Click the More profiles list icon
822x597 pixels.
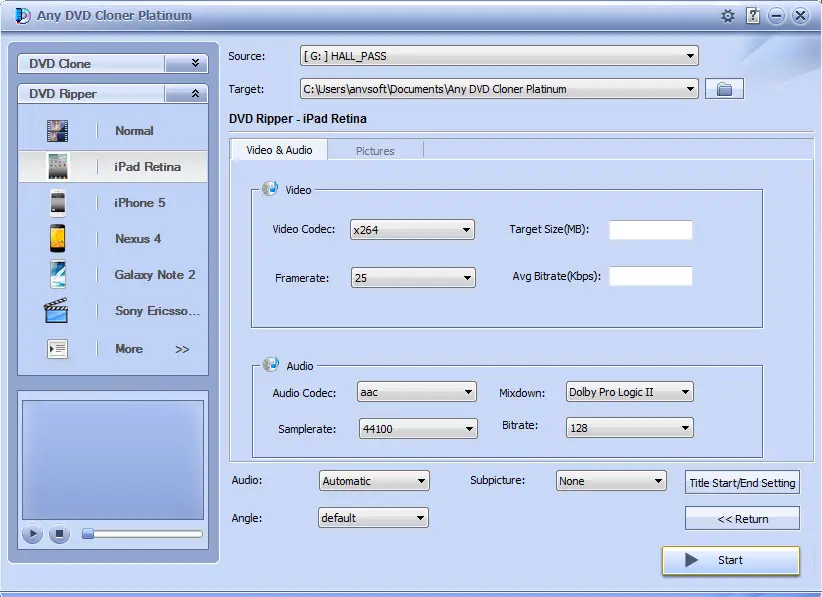coord(57,349)
